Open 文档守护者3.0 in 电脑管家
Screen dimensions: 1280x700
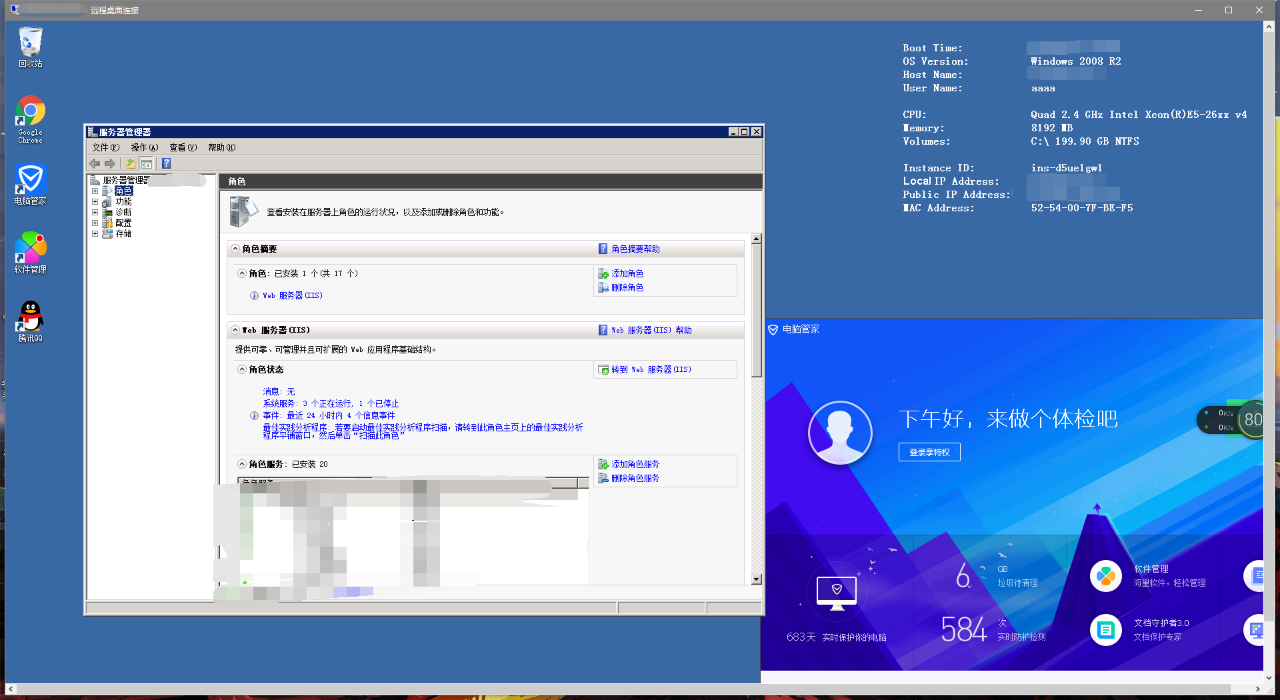[1106, 630]
